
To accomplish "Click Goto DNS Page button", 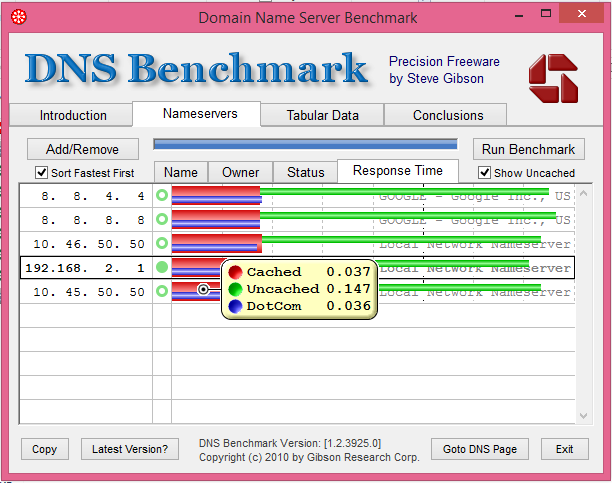I will (x=480, y=449).
